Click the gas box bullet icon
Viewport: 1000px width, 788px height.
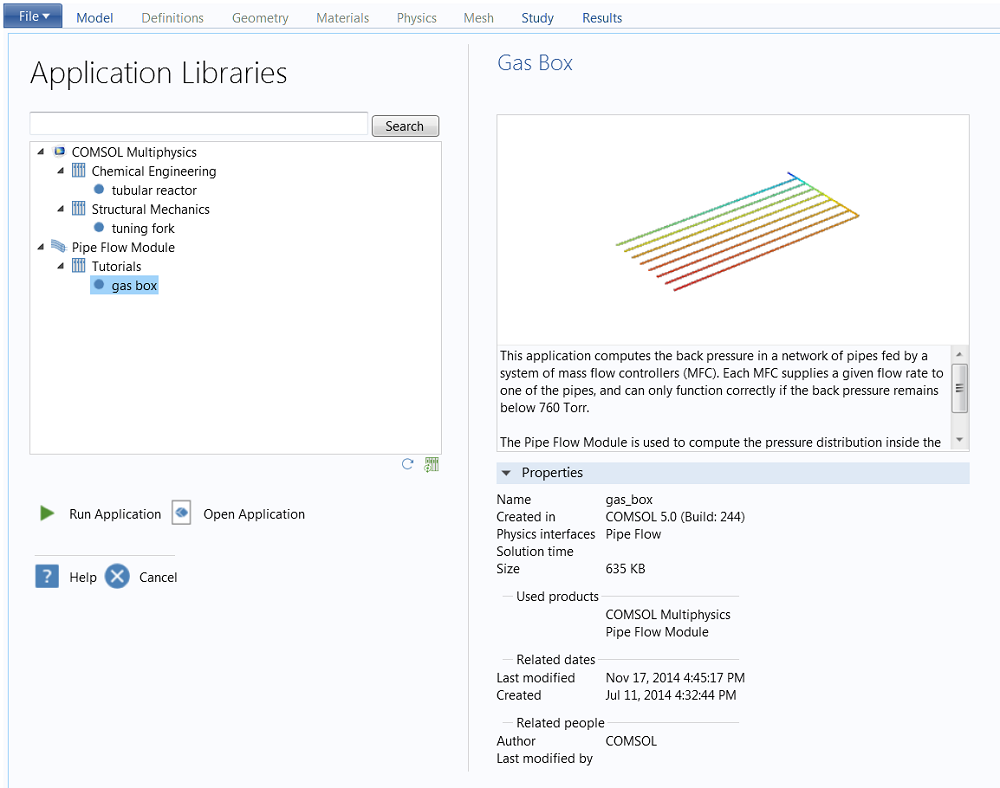point(99,284)
